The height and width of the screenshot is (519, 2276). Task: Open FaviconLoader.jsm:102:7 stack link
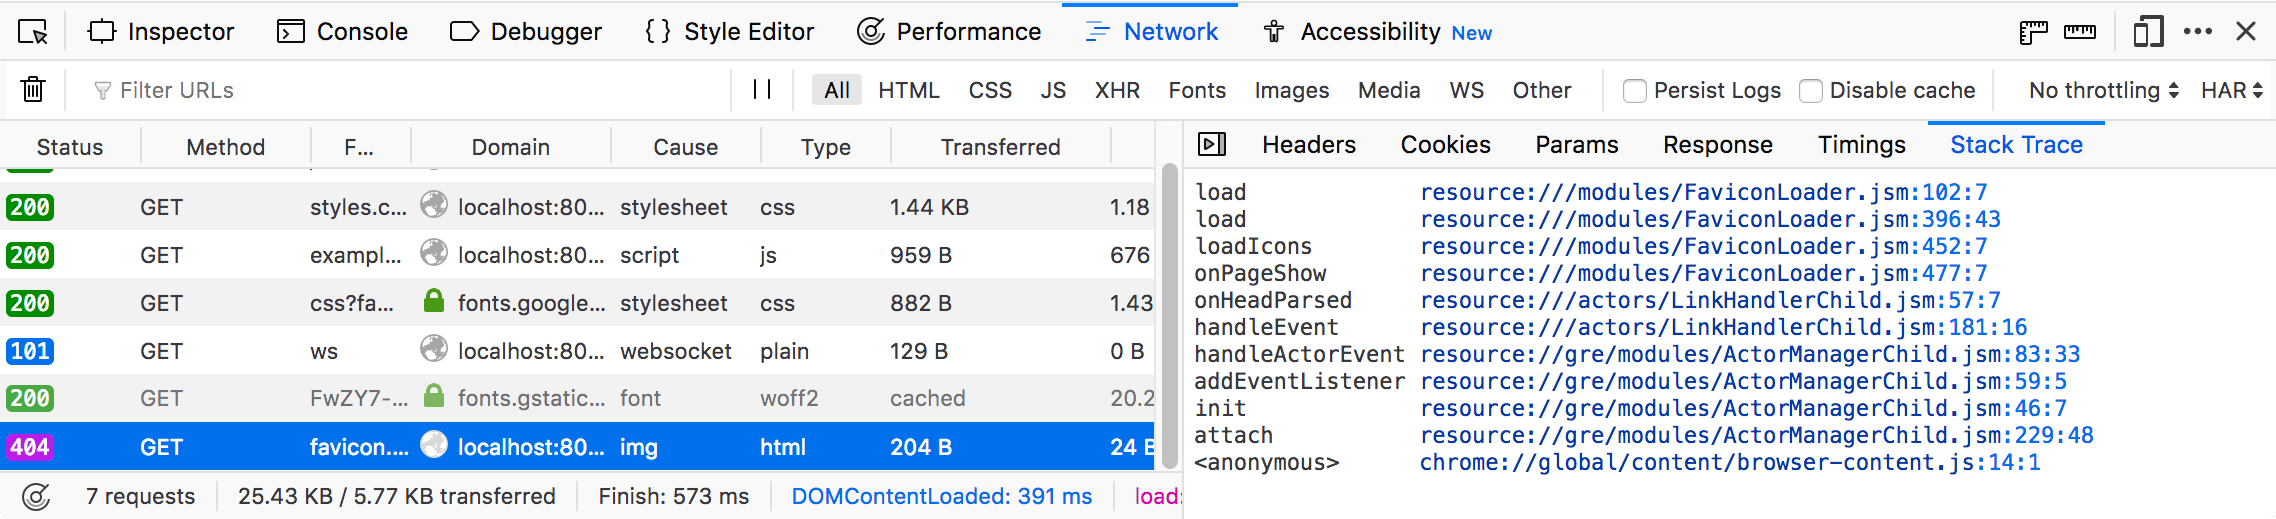coord(1704,192)
